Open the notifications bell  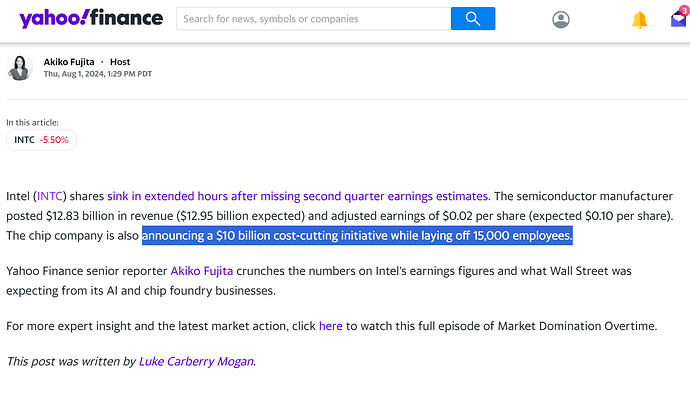(639, 20)
